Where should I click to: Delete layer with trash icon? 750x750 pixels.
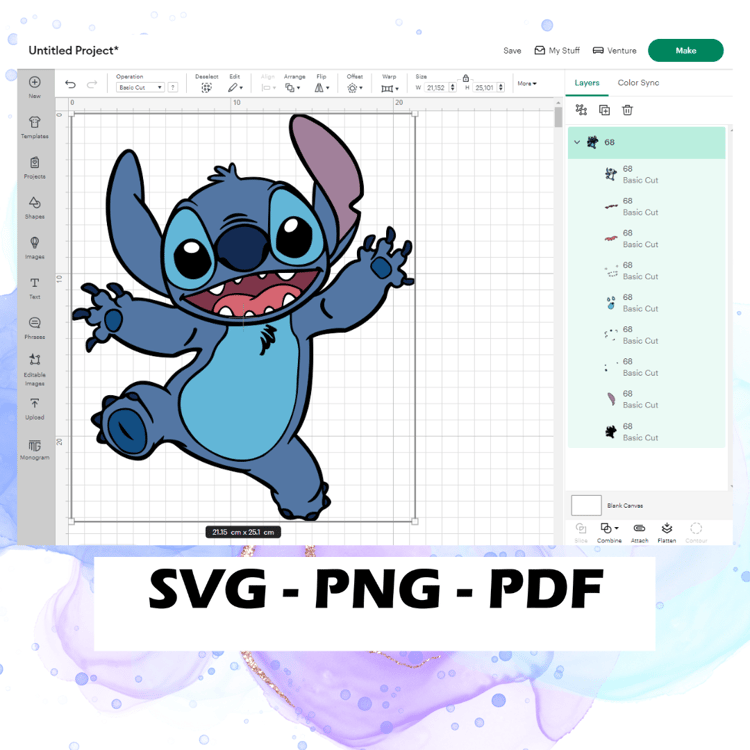(x=627, y=110)
